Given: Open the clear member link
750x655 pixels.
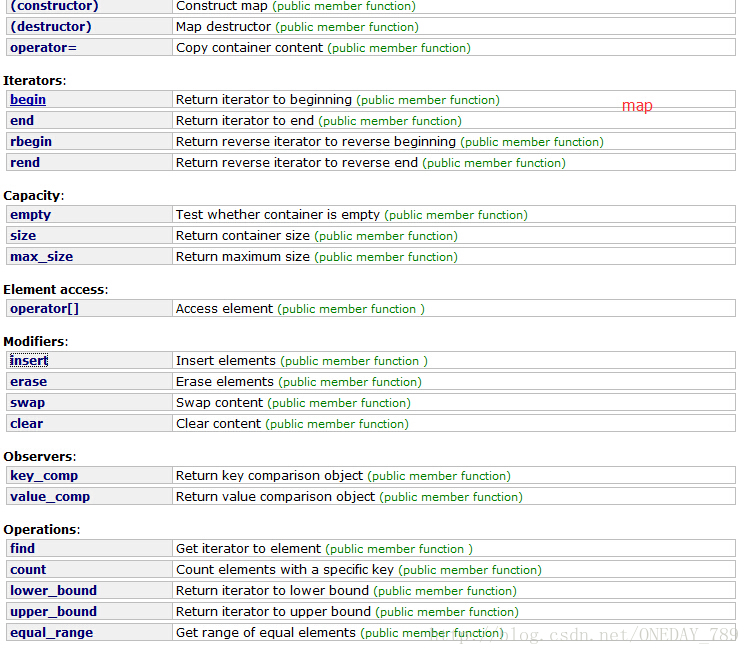Looking at the screenshot, I should [26, 424].
